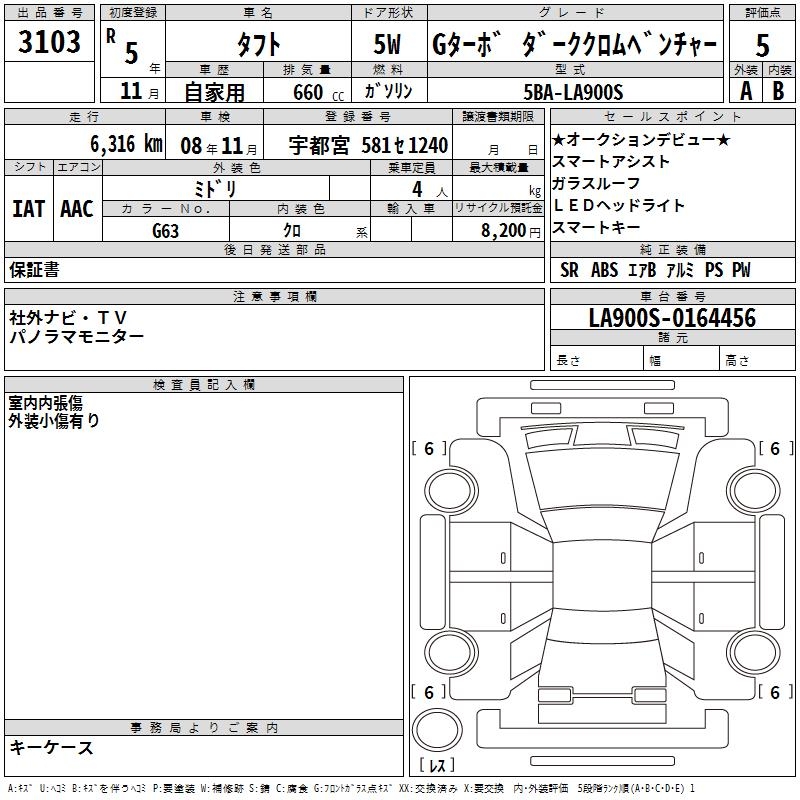This screenshot has height=800, width=800.
Task: Click the spare tire circle above レス
Action: [x=437, y=729]
